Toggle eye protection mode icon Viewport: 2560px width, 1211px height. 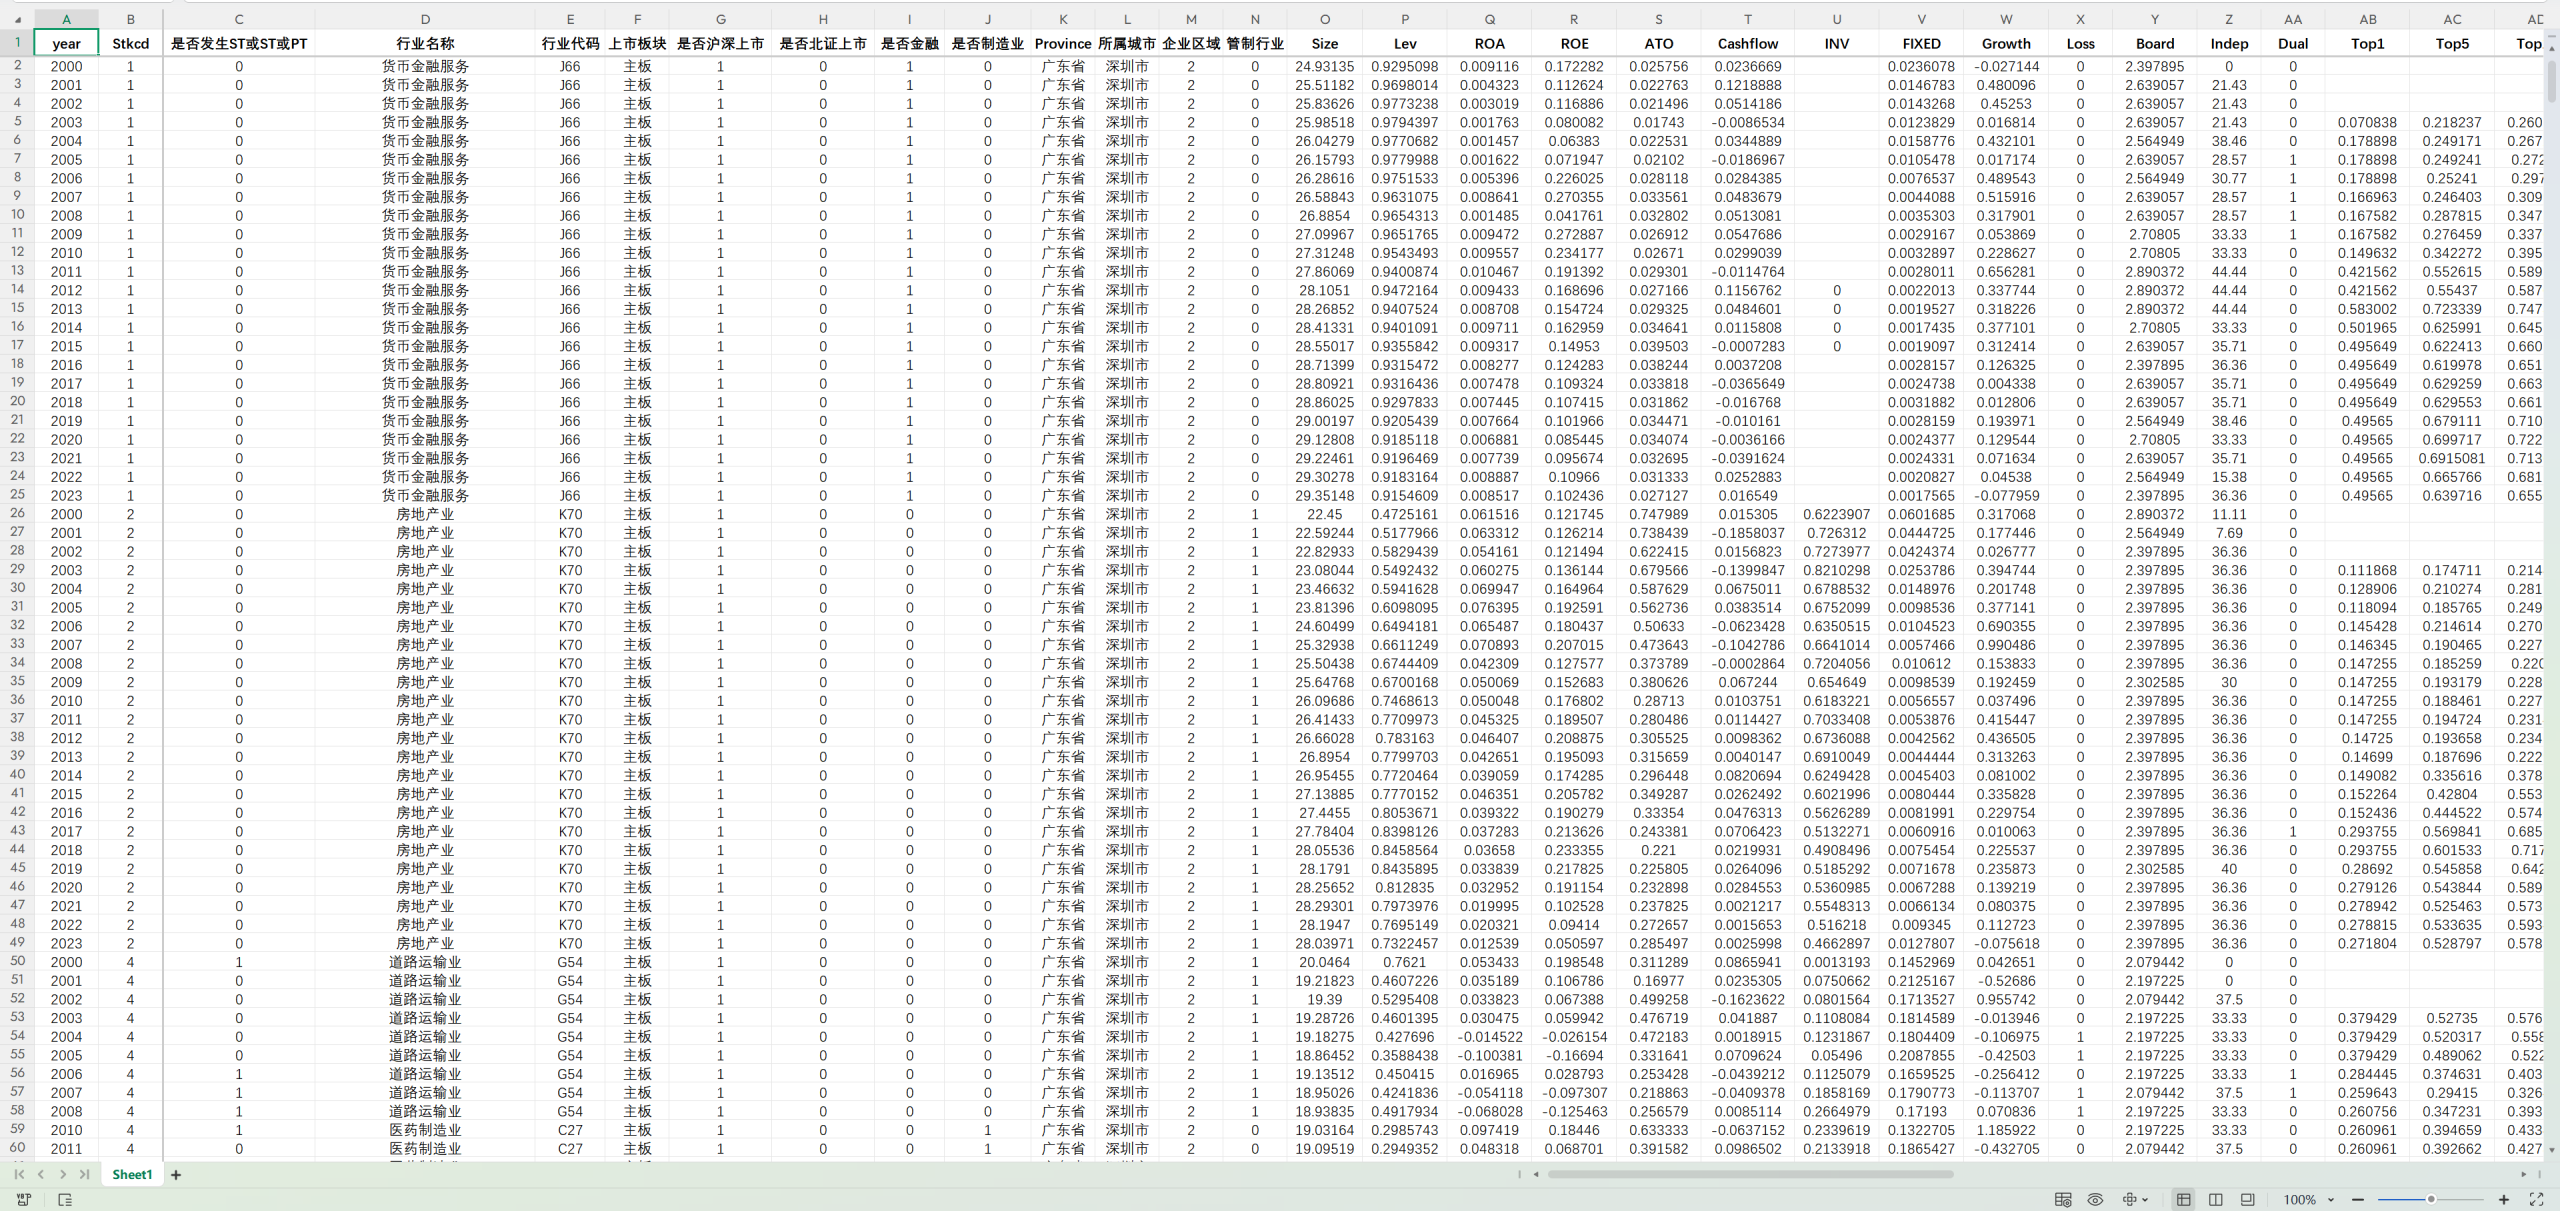point(2095,1200)
